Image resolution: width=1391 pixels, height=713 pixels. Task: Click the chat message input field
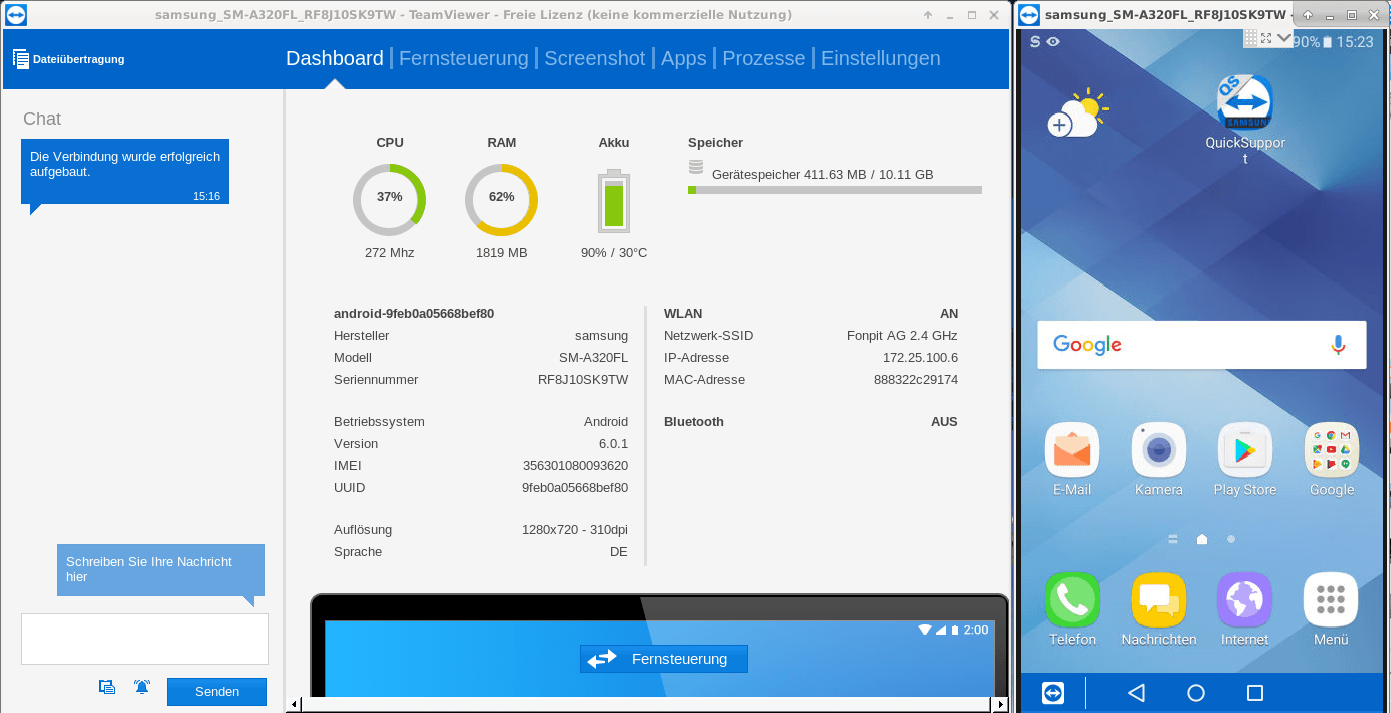pos(144,638)
